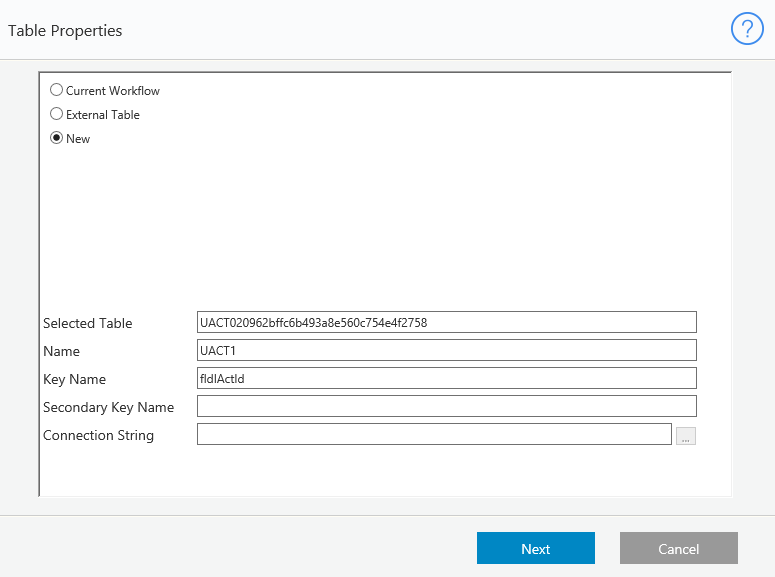Open the help question mark icon
775x577 pixels.
tap(747, 30)
